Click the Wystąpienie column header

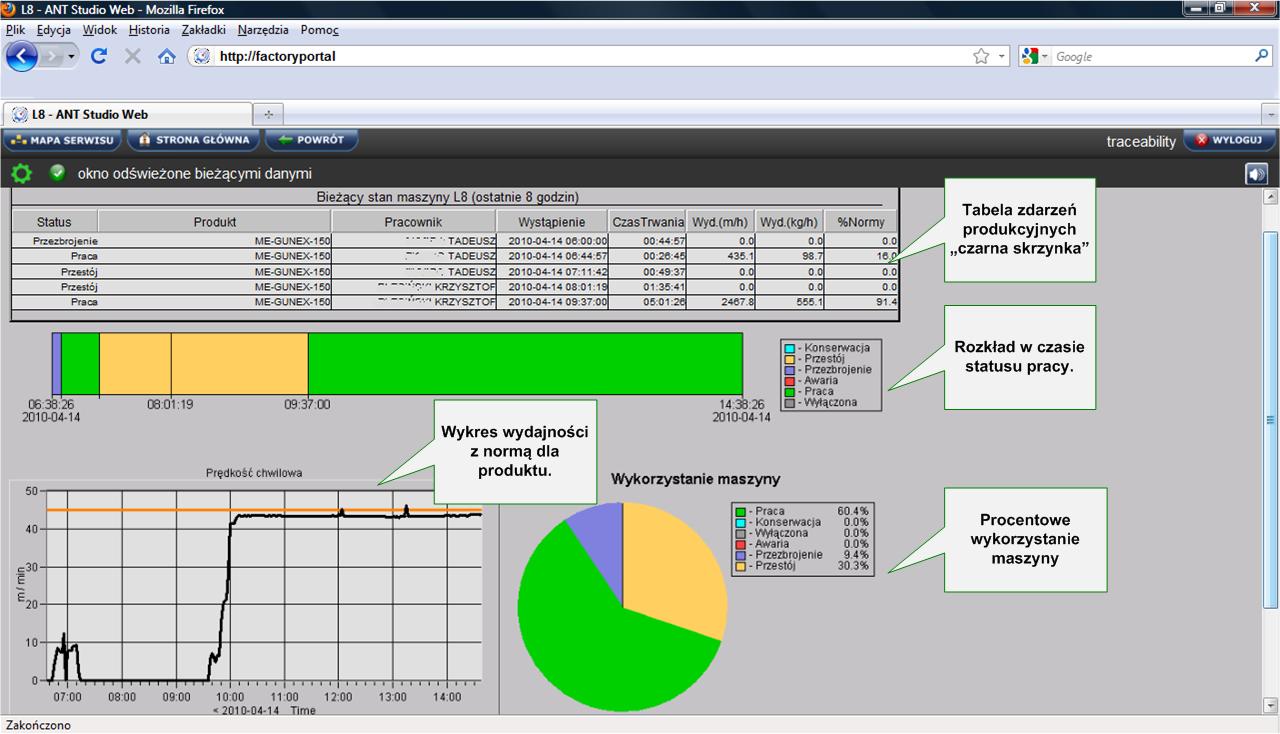pyautogui.click(x=552, y=222)
